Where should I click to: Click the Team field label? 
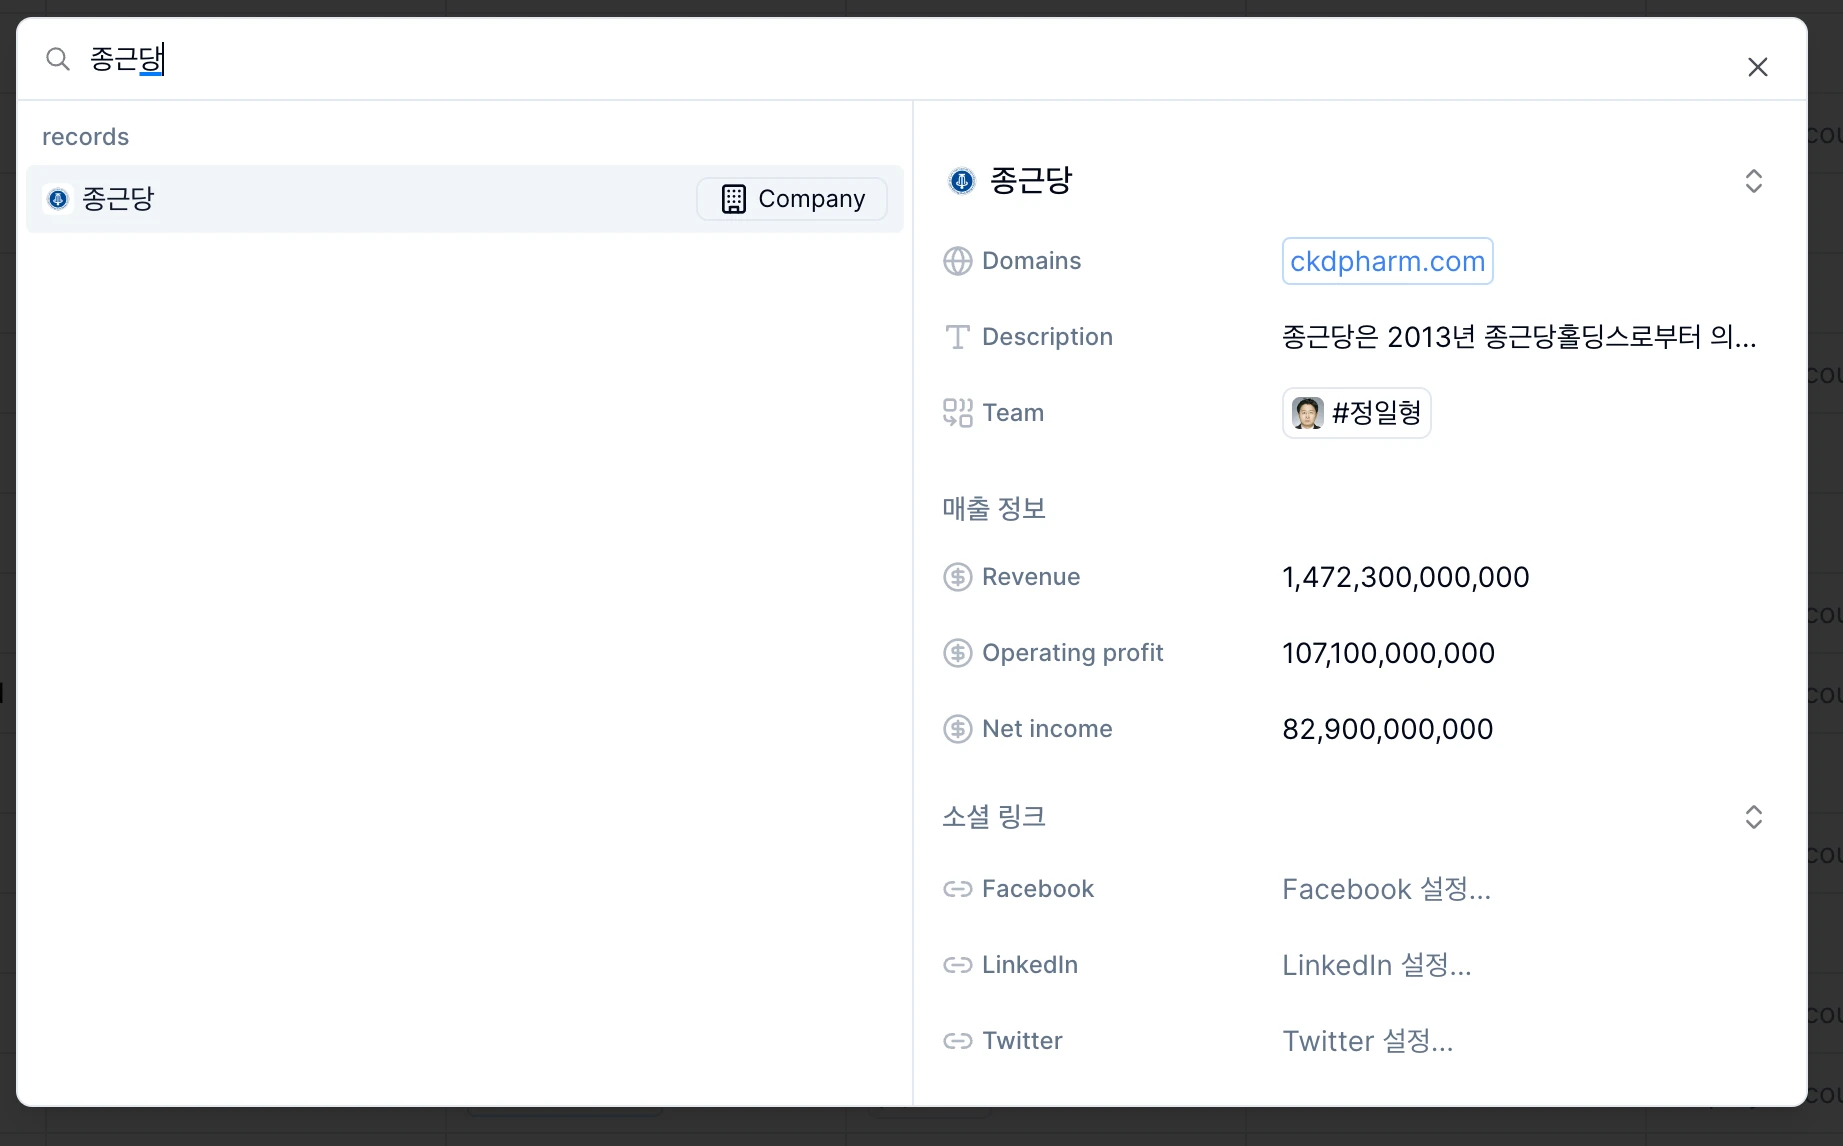point(1013,413)
